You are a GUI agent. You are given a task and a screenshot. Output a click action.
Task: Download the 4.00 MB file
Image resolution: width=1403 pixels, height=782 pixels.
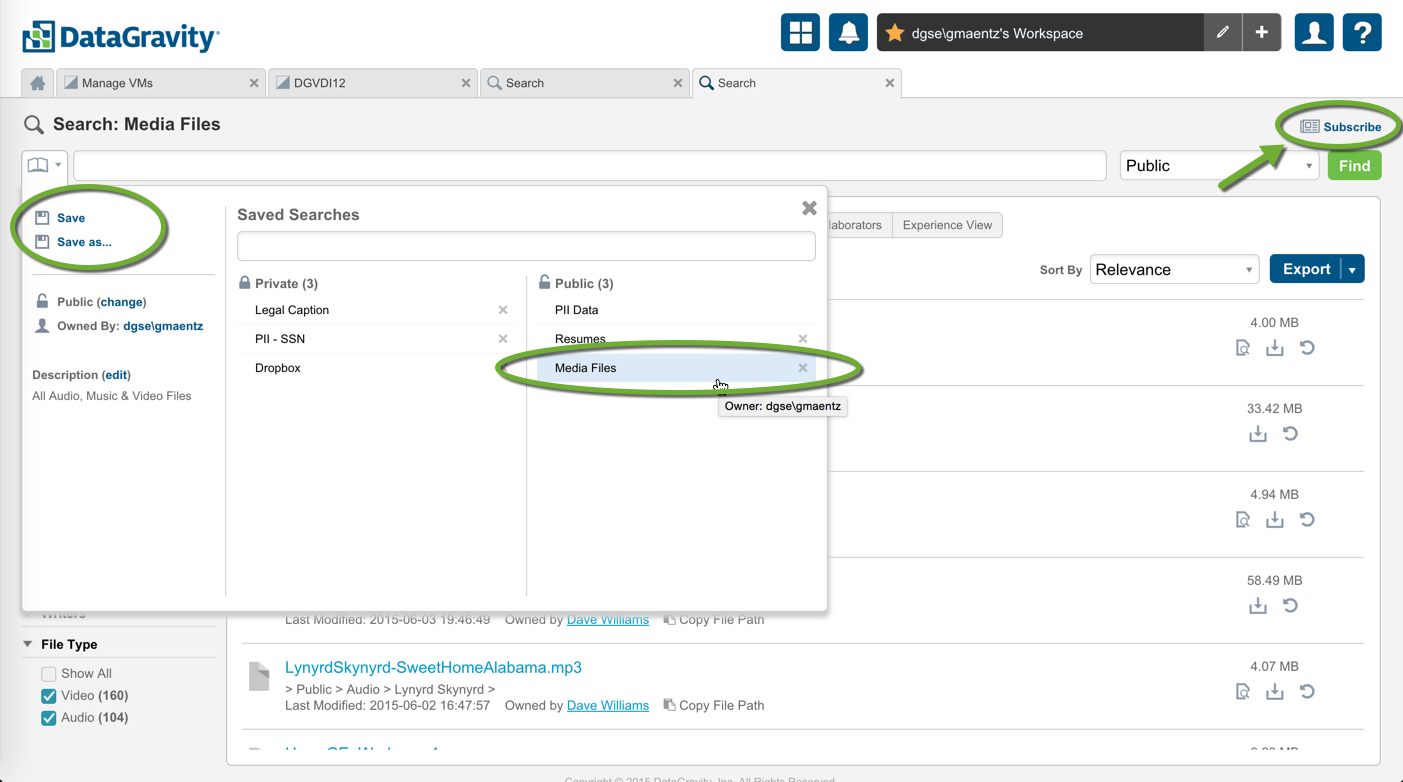pyautogui.click(x=1274, y=348)
